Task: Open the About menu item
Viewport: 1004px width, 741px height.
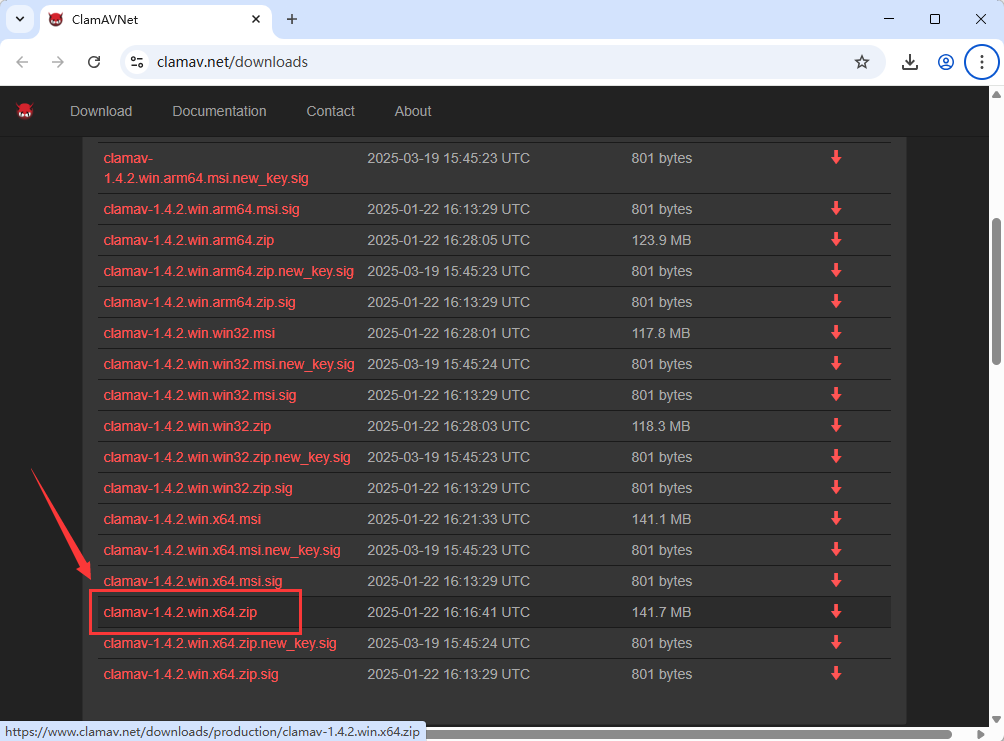Action: [413, 111]
